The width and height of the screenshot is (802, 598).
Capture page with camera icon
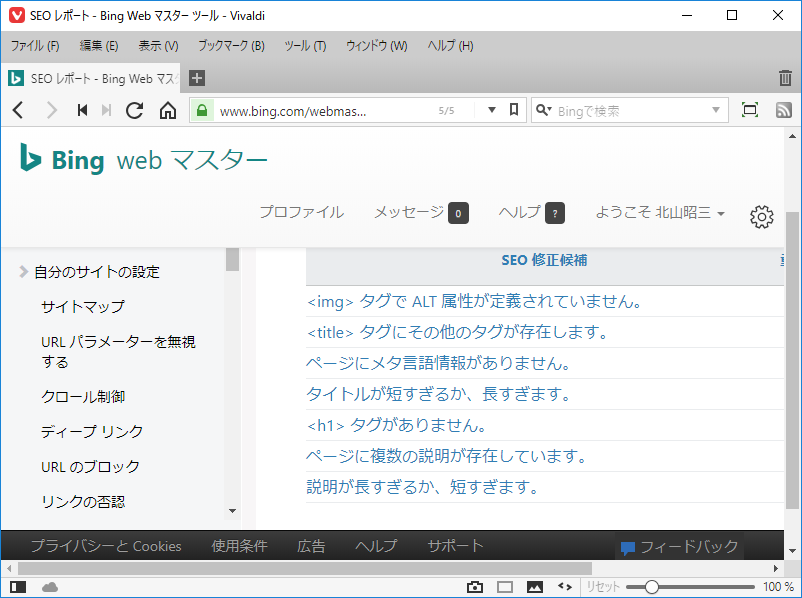click(x=475, y=587)
